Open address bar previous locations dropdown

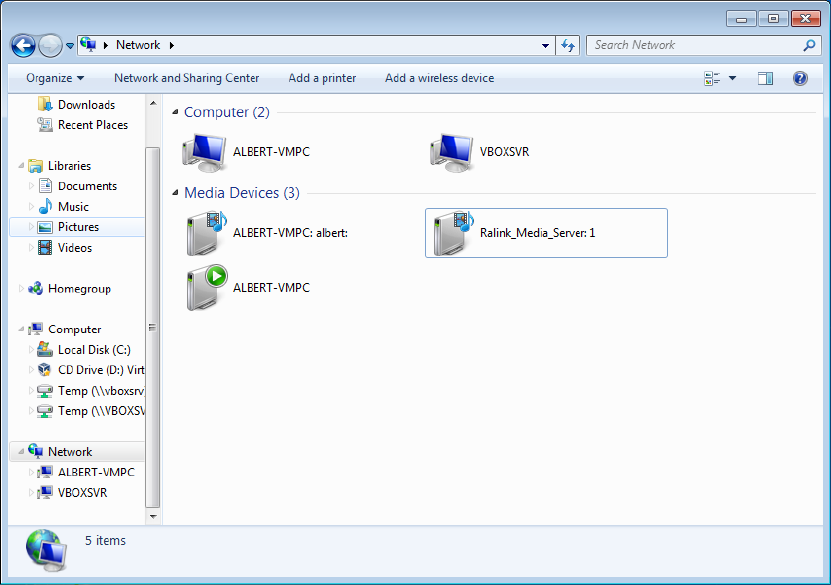tap(545, 46)
